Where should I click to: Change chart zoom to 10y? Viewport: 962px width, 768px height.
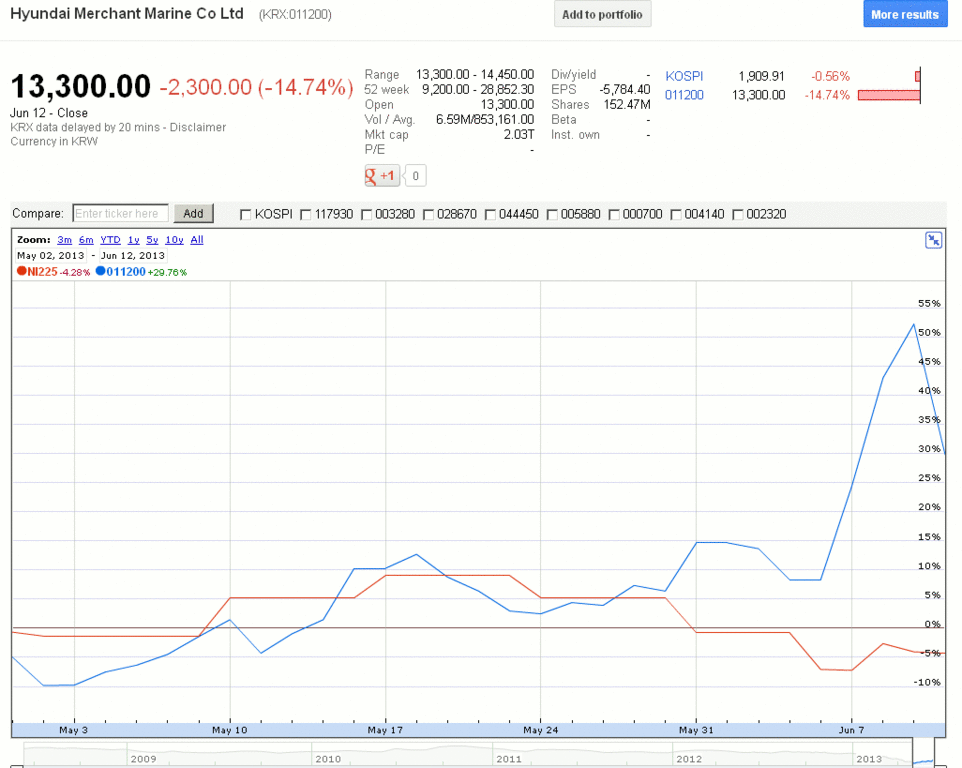pyautogui.click(x=174, y=240)
